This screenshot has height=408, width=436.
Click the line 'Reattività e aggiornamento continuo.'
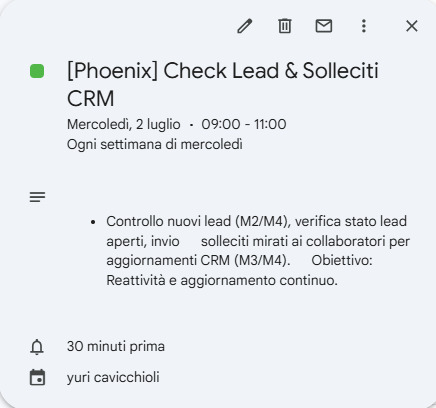coord(222,280)
